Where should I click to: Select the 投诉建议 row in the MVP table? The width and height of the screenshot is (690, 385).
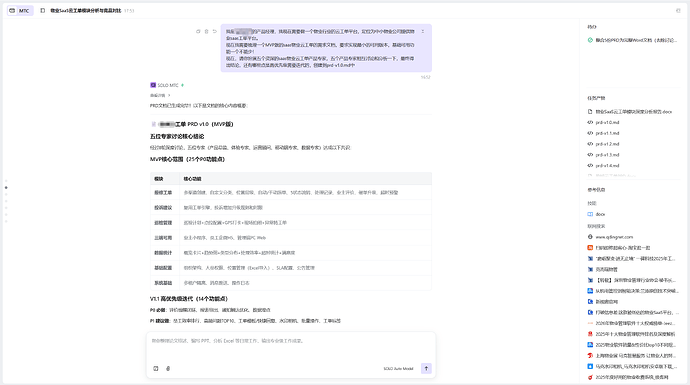291,207
